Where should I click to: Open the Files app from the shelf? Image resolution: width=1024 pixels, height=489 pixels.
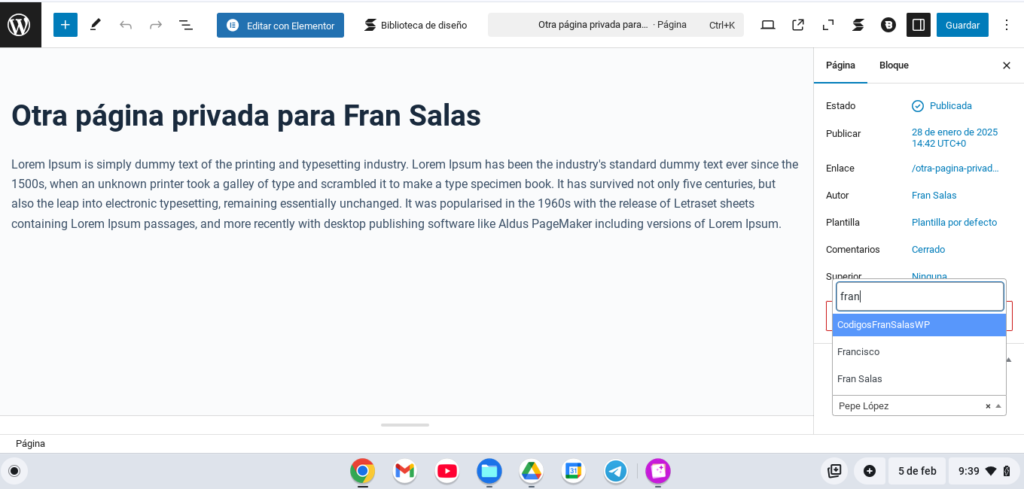coord(489,471)
